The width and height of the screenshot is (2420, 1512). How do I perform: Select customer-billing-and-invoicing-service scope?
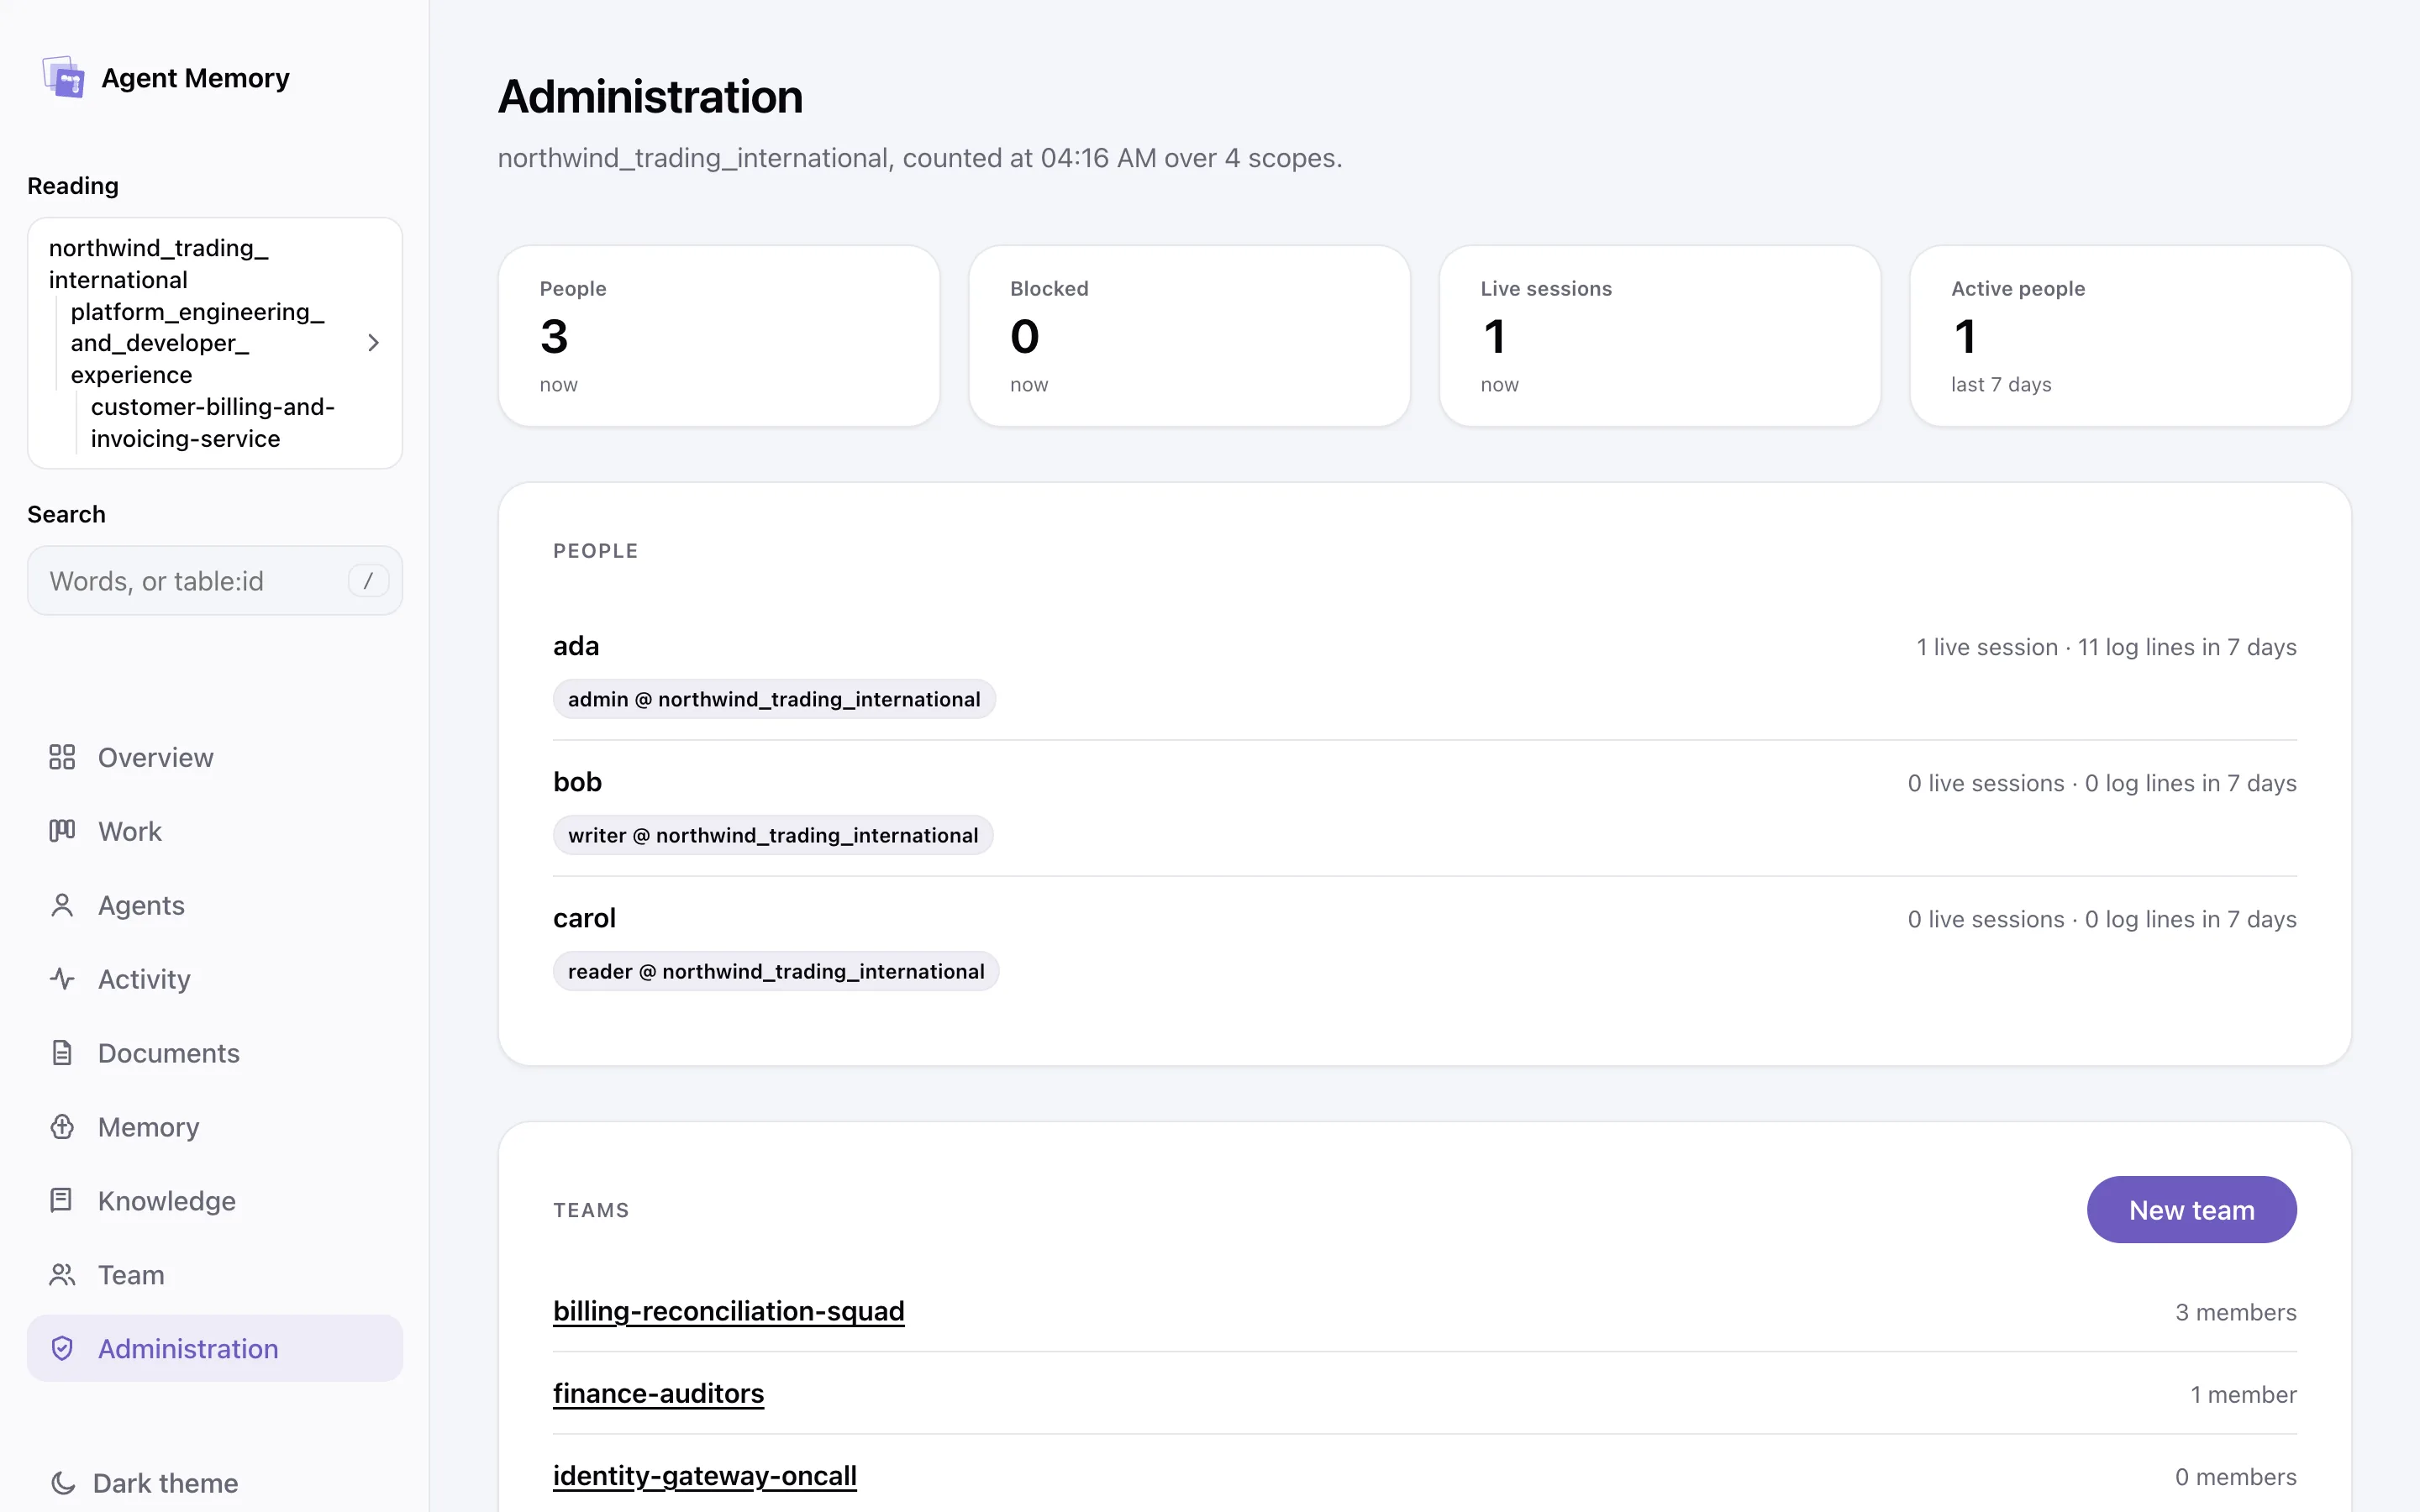tap(212, 423)
